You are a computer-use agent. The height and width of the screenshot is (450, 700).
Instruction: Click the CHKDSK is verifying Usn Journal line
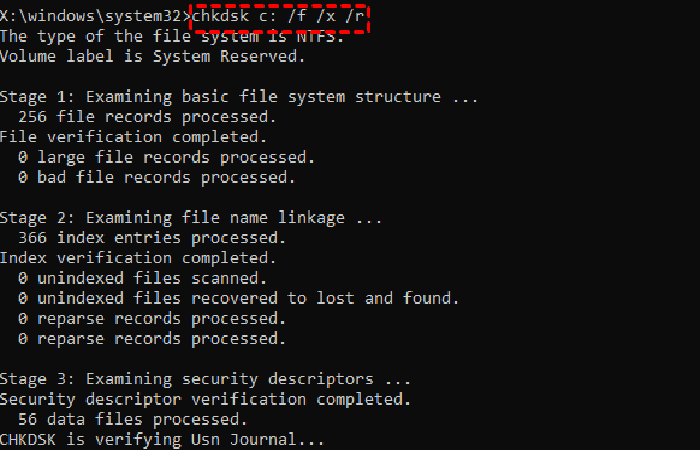click(162, 440)
